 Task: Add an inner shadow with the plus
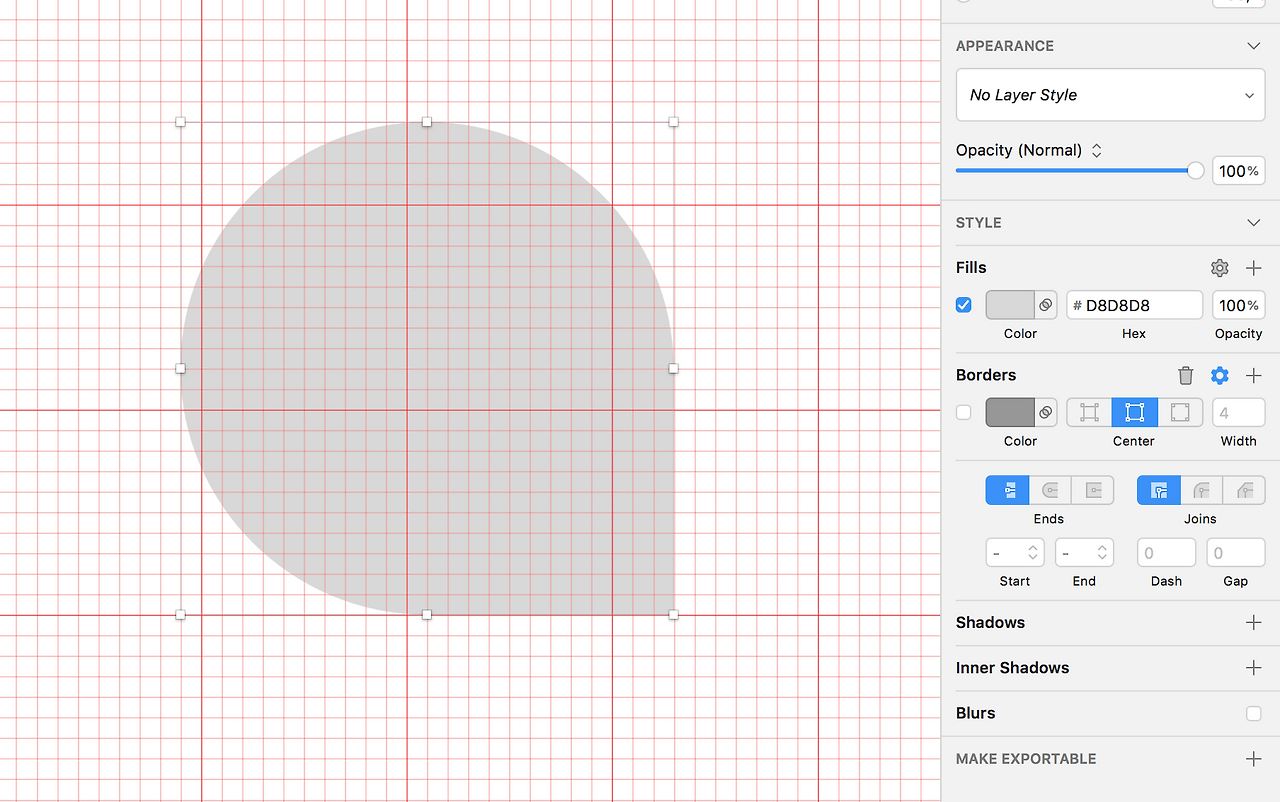coord(1253,667)
